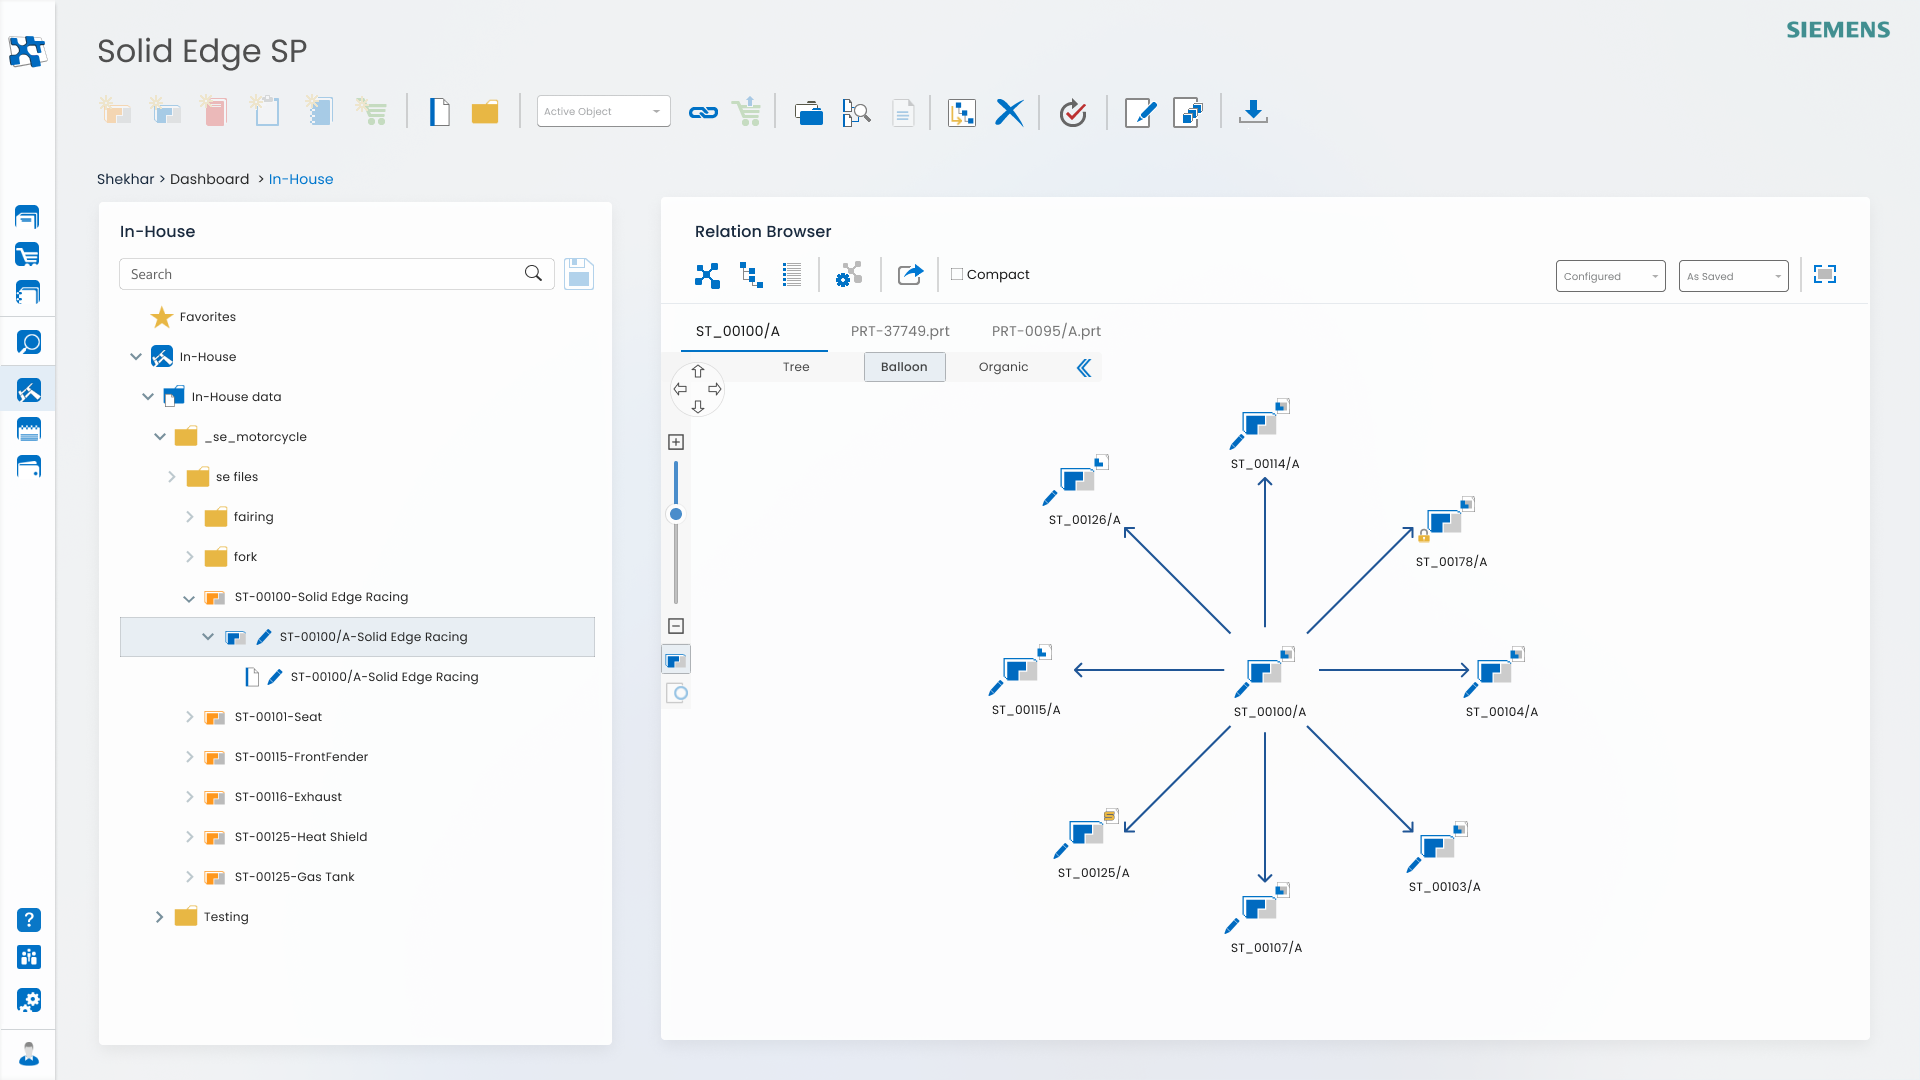Click the link objects chain icon
This screenshot has height=1080, width=1920.
[x=703, y=113]
